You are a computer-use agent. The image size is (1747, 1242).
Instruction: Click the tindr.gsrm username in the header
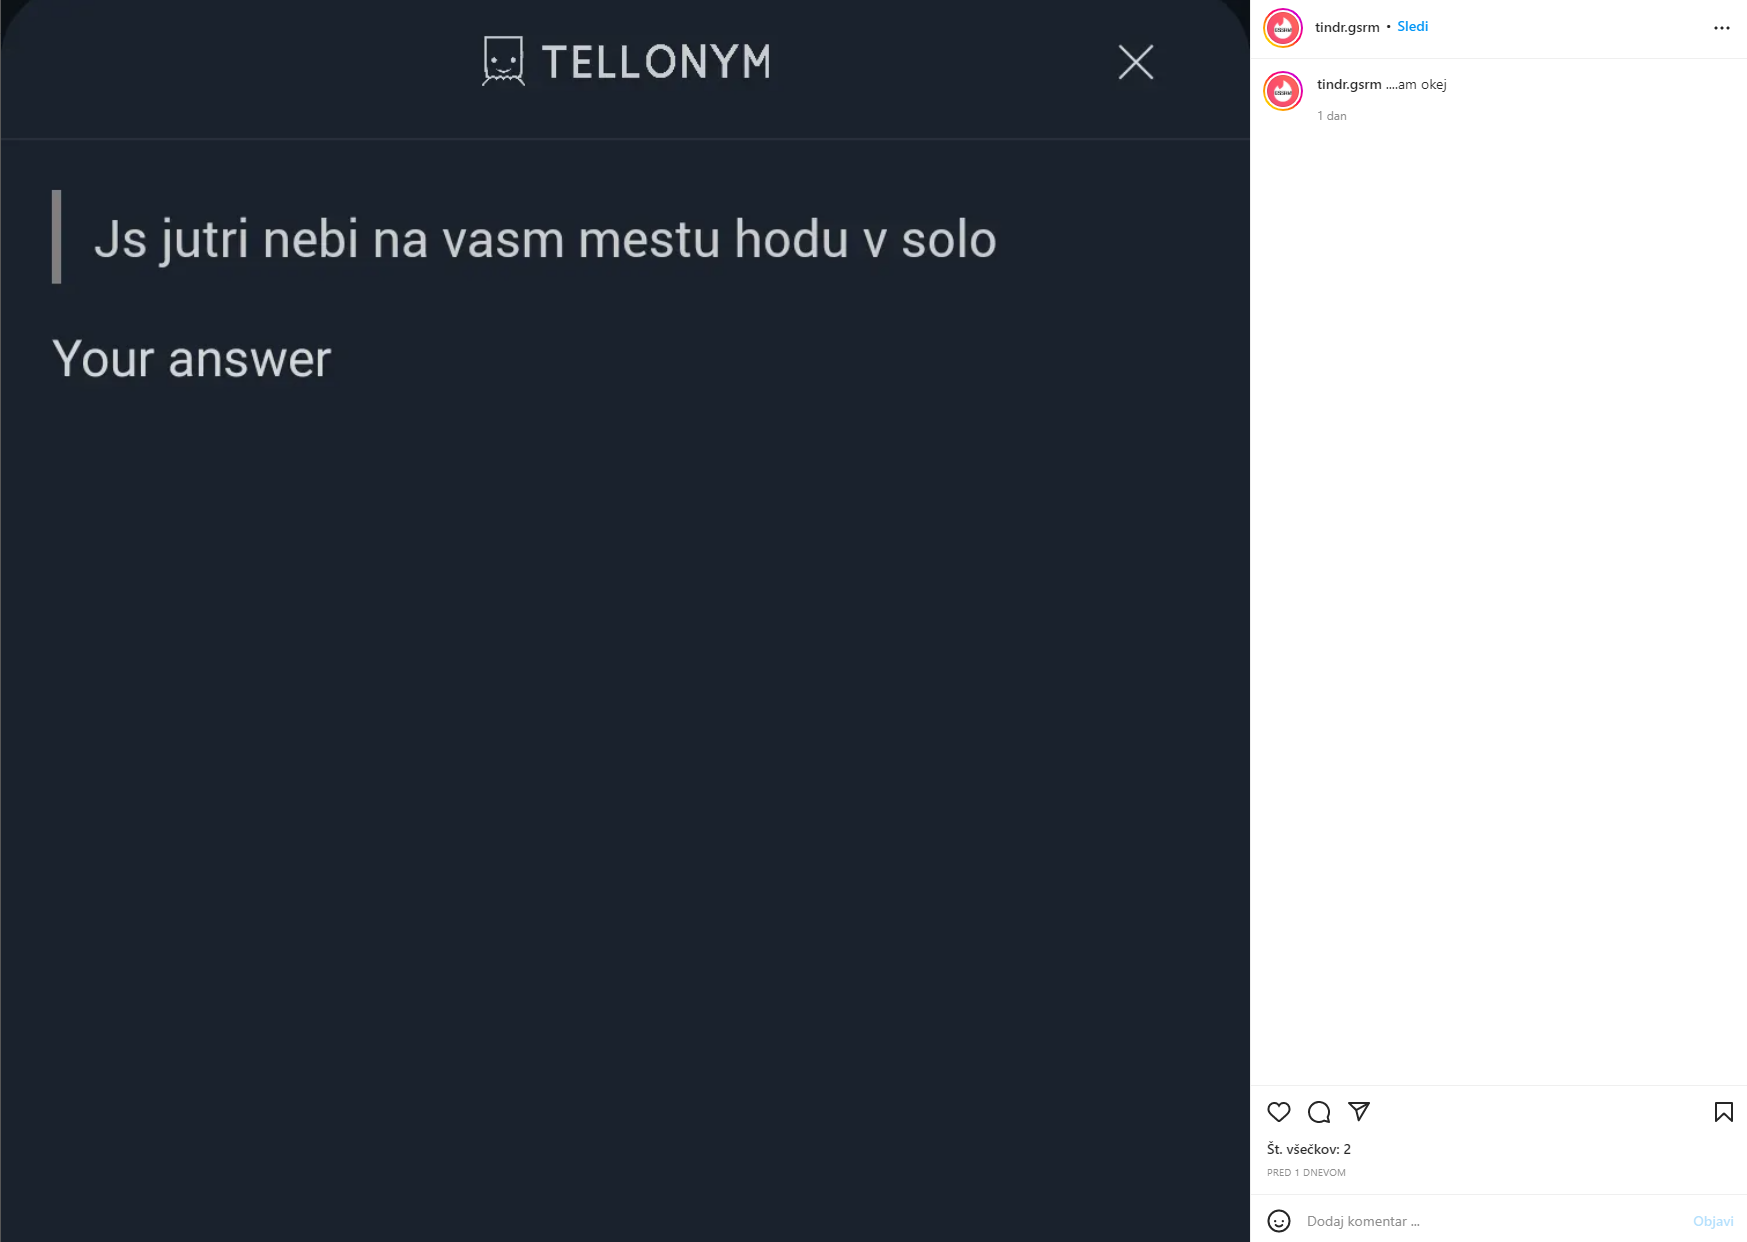click(x=1346, y=27)
